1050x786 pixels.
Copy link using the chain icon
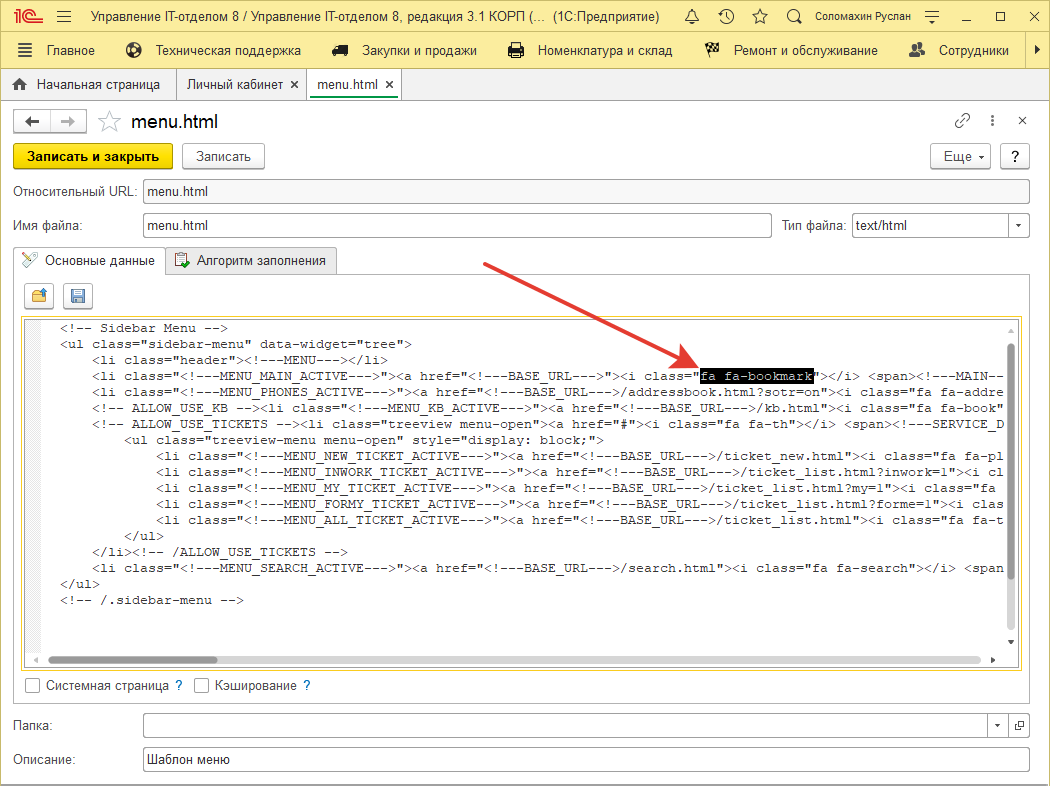[962, 121]
